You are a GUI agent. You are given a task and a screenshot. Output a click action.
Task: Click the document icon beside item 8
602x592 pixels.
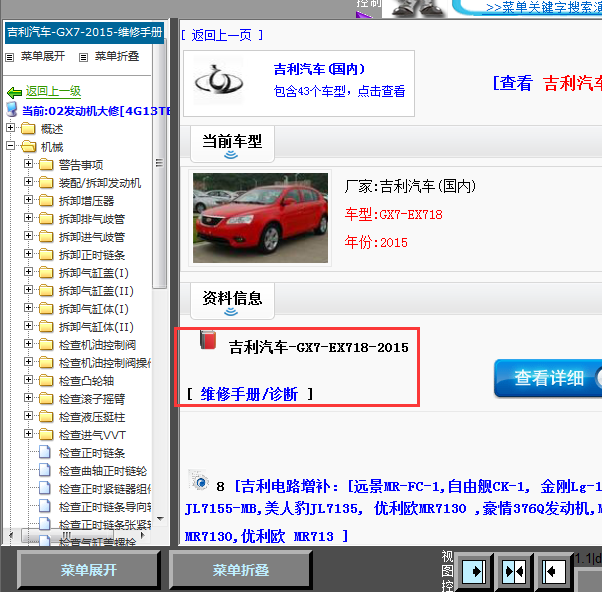pyautogui.click(x=198, y=480)
